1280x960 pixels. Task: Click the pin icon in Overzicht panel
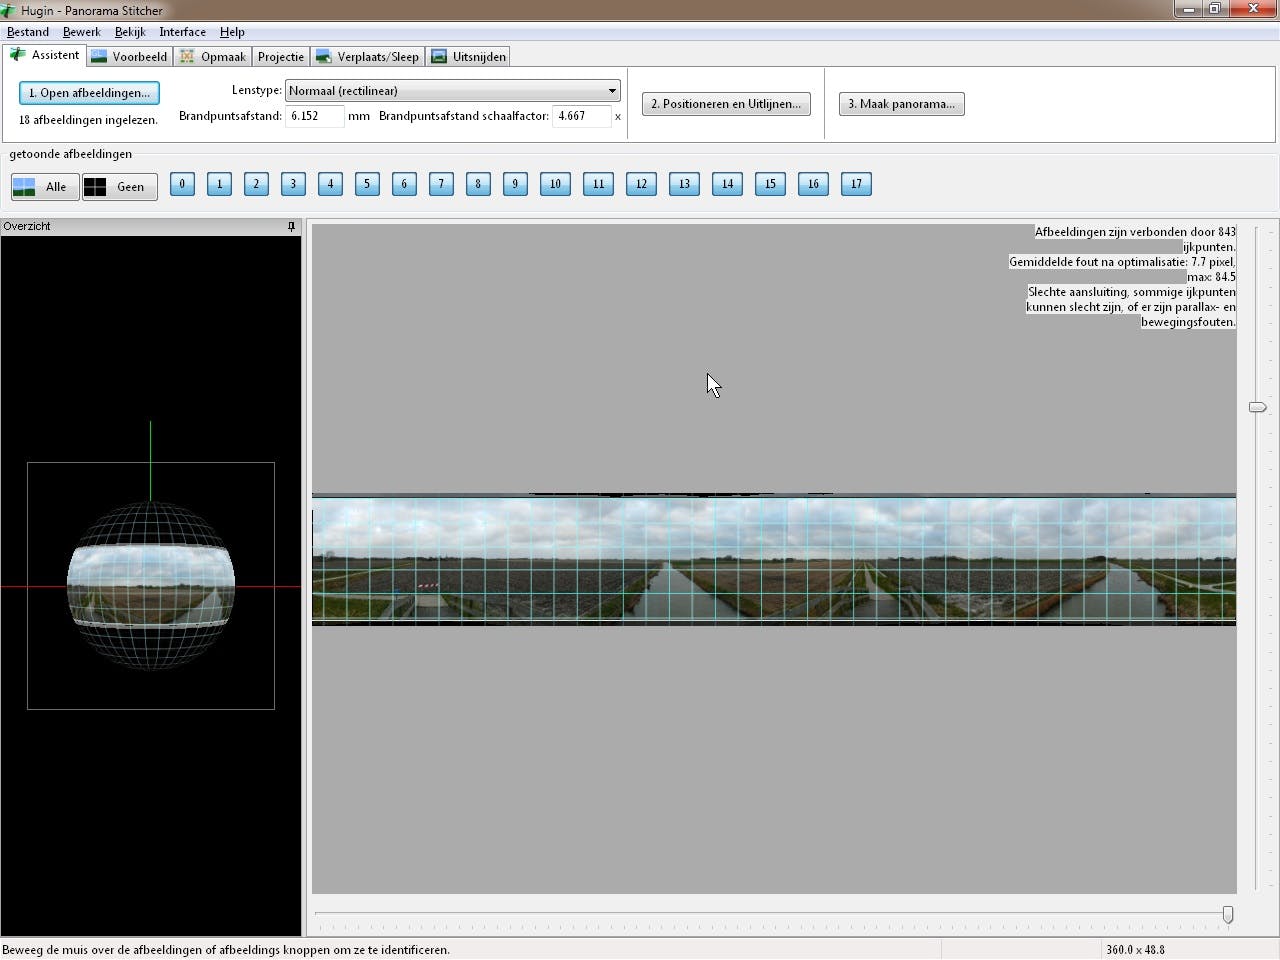[291, 227]
